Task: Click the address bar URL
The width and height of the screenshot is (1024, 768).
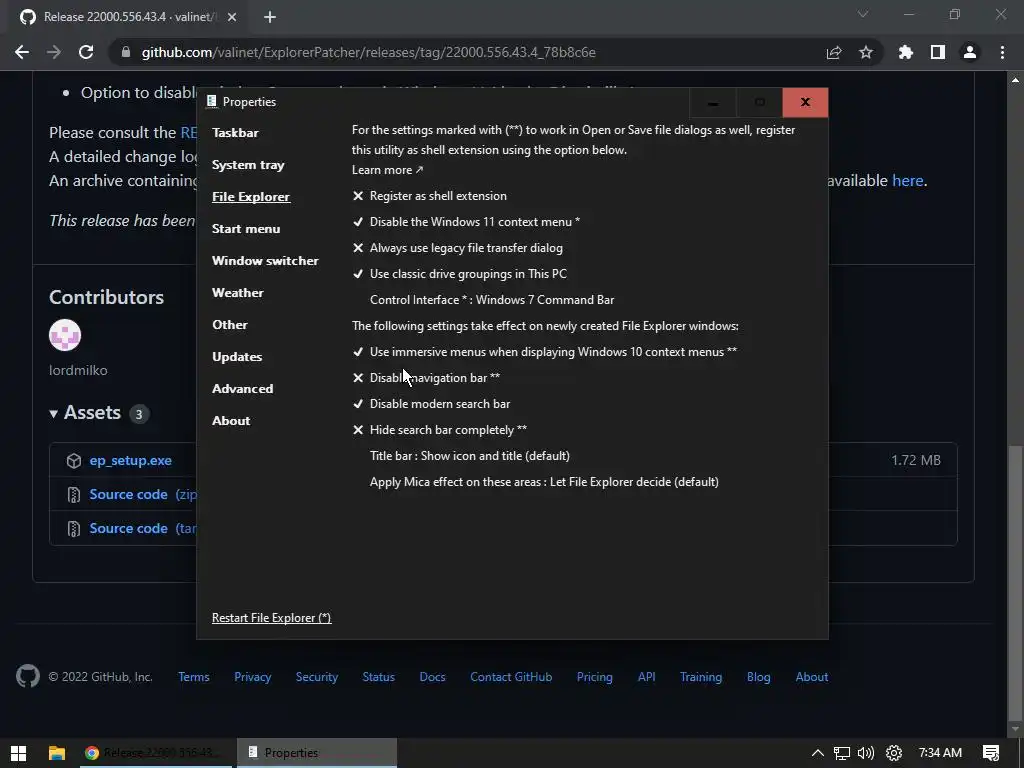Action: pos(368,52)
